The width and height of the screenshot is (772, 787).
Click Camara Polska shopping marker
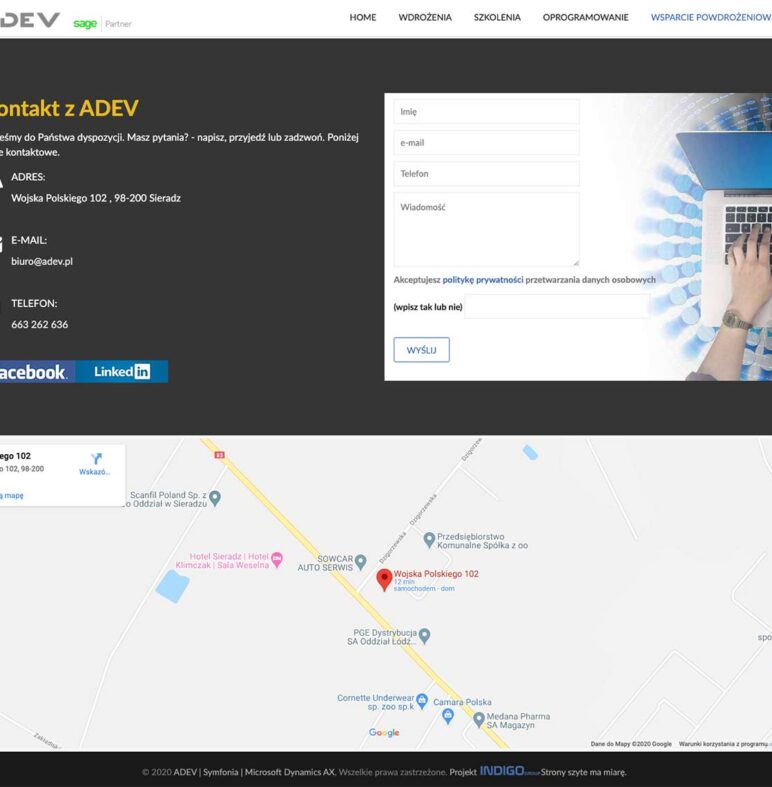(x=448, y=716)
